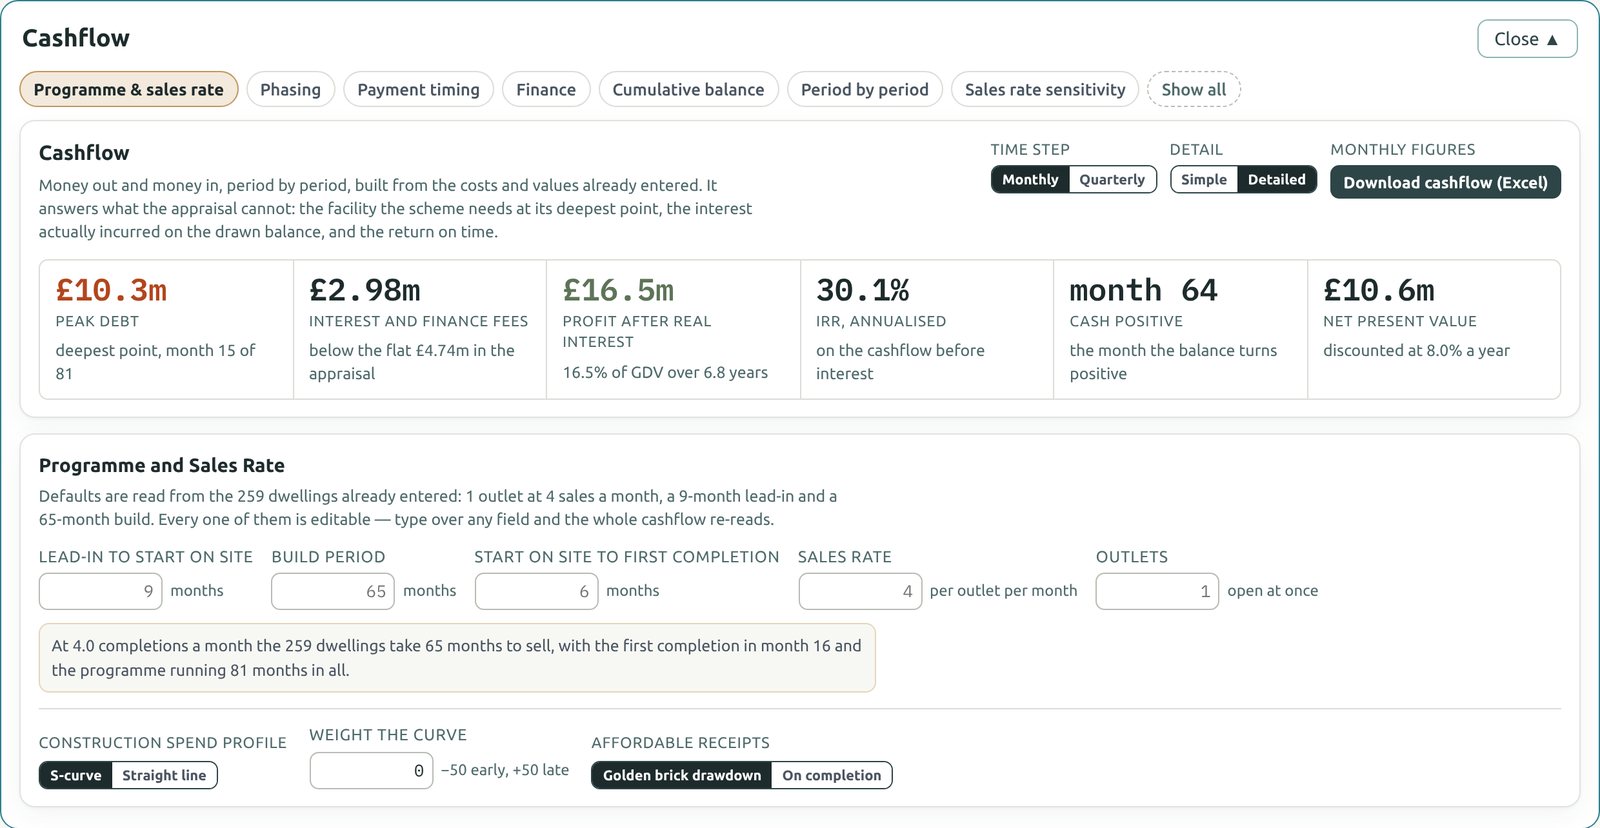Click '16.5% of GDV over 6.8 years' text
1600x828 pixels.
click(x=665, y=372)
